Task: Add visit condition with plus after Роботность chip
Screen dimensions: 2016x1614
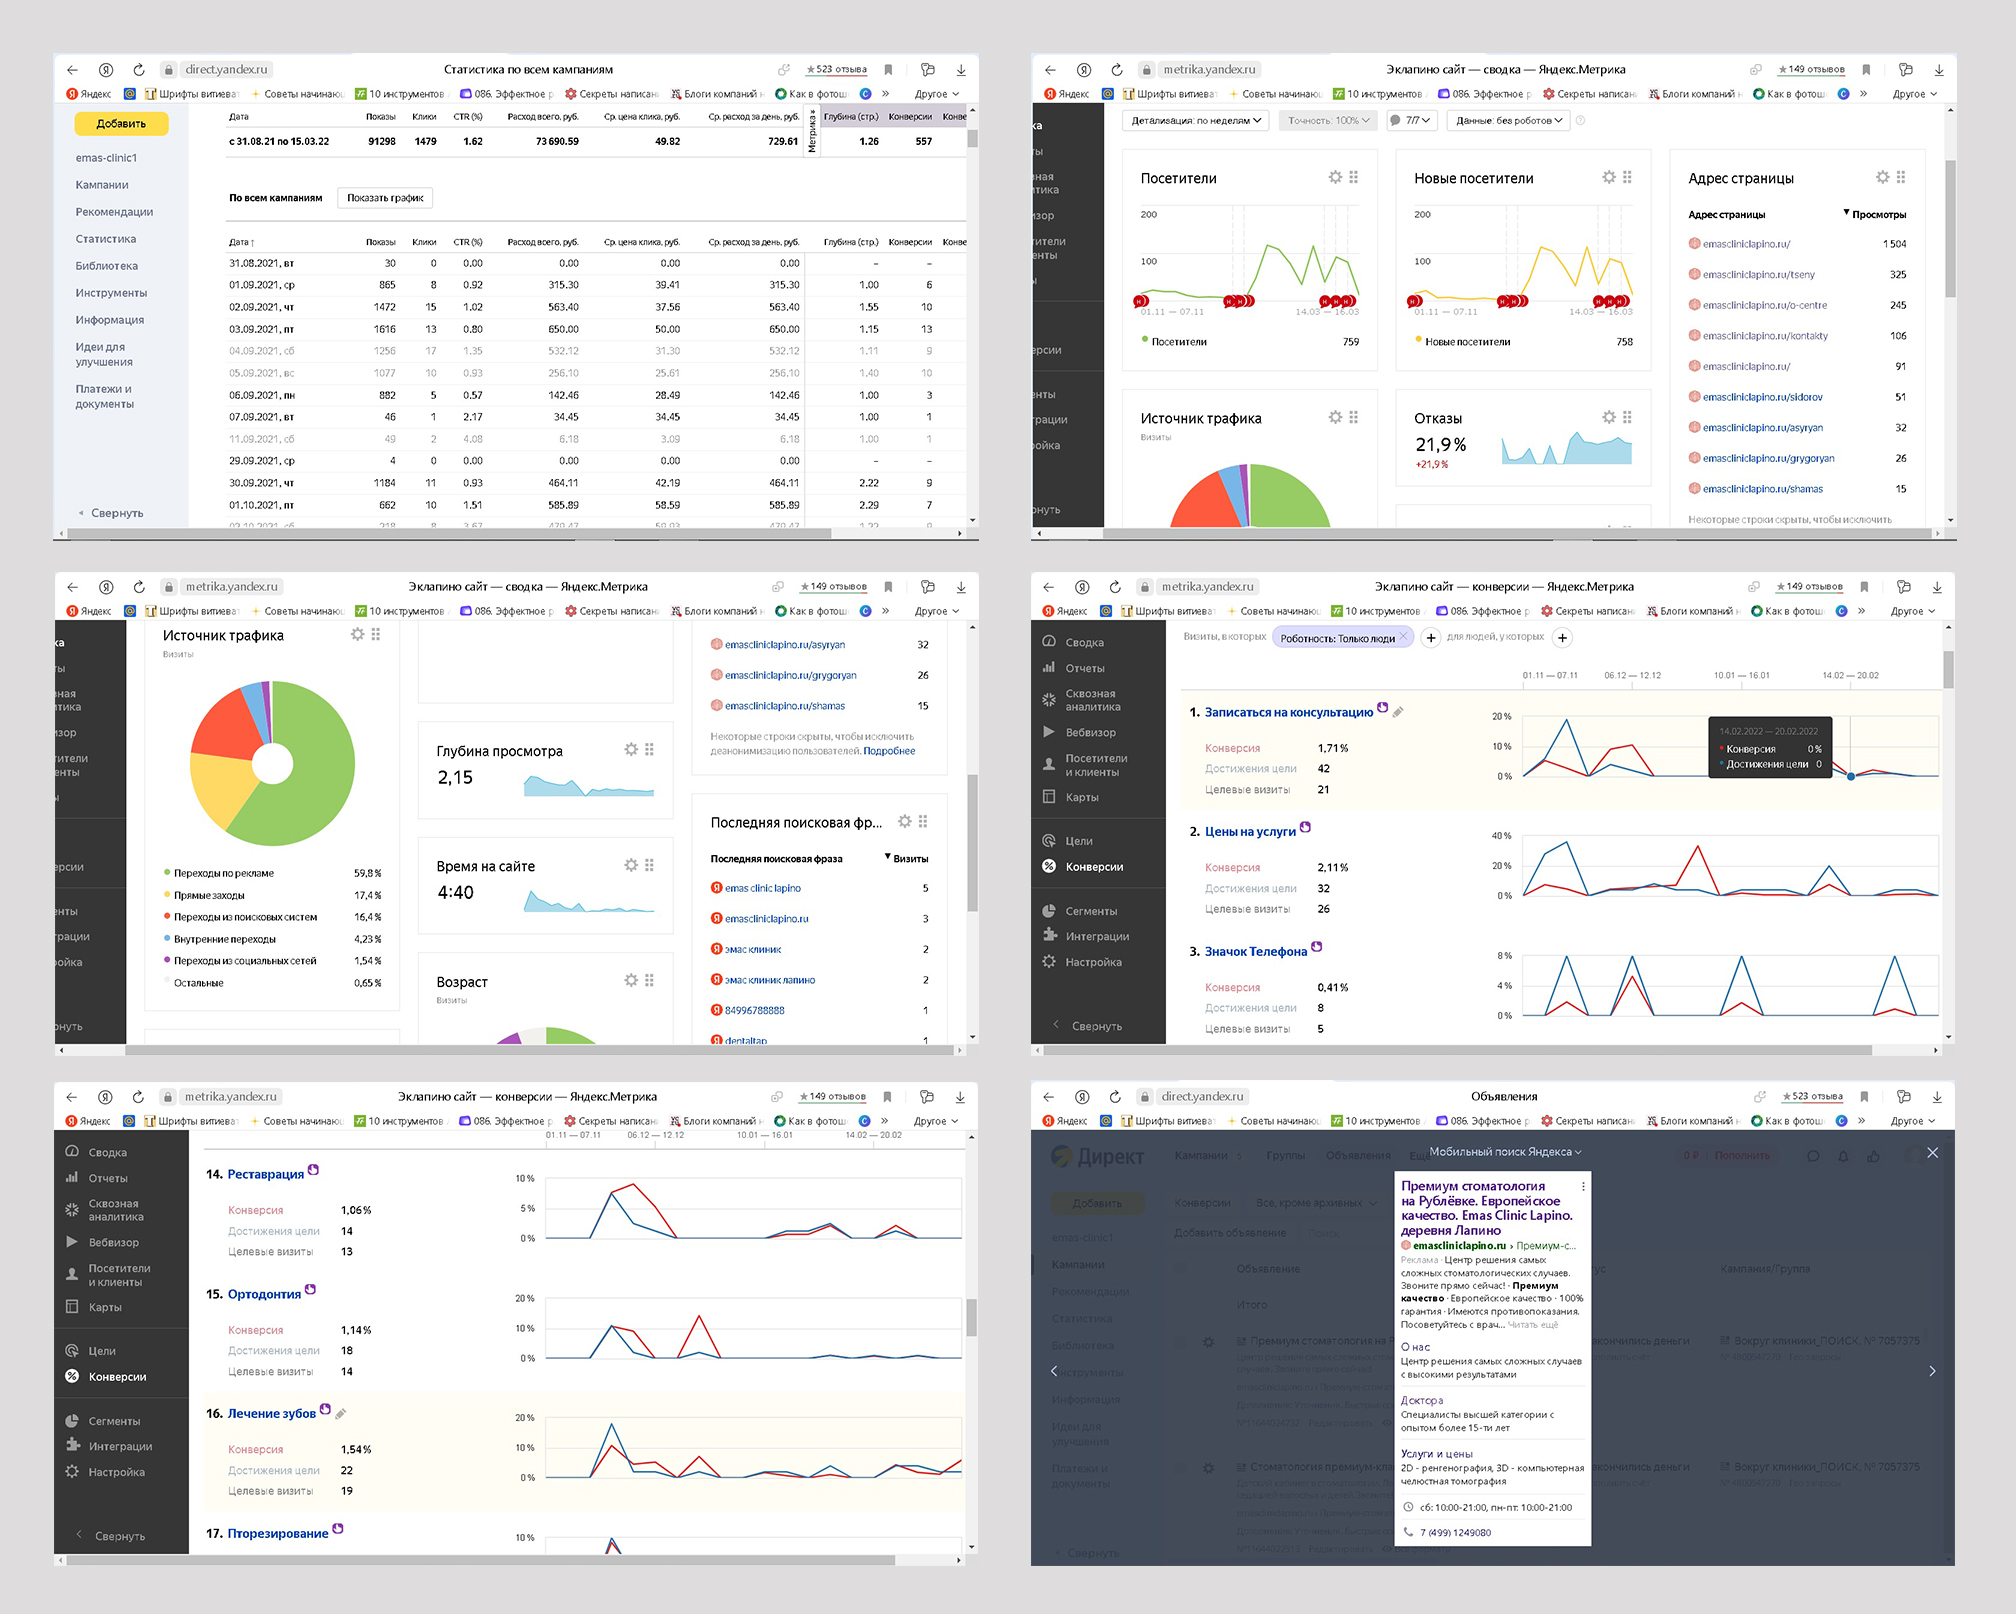Action: coord(1431,637)
